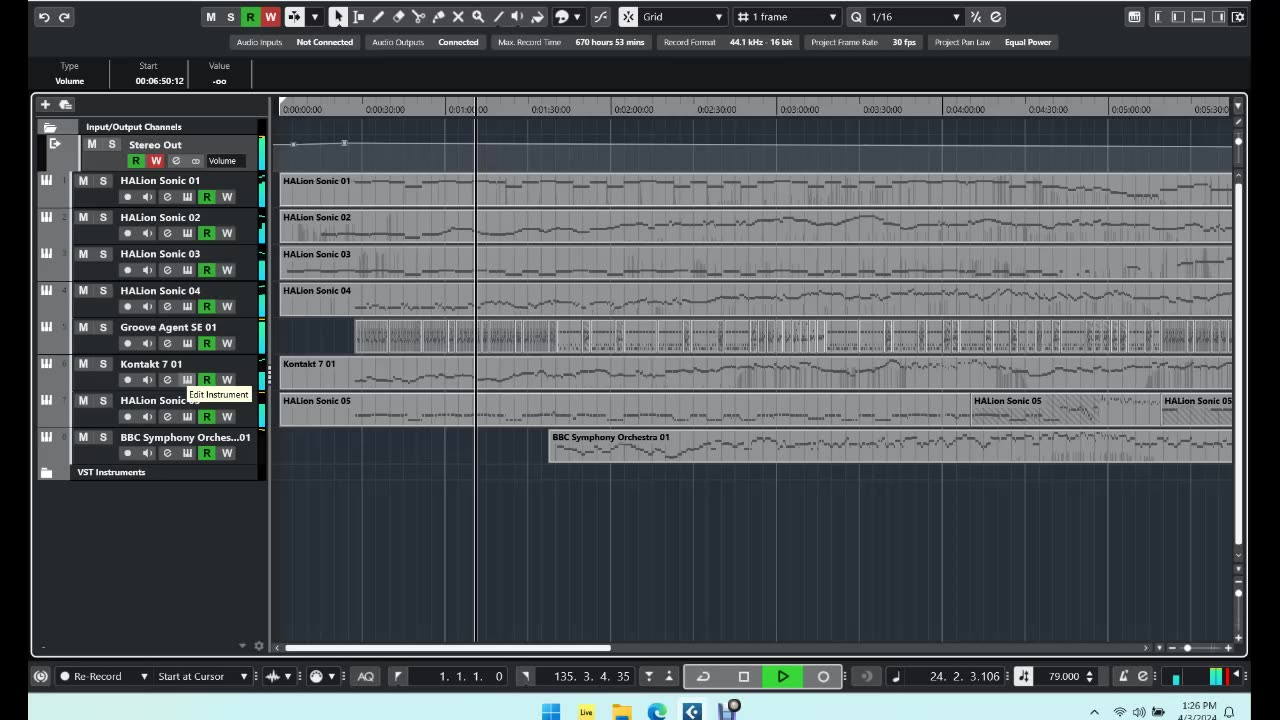The image size is (1280, 720).
Task: Toggle Read automation on Stereo Out
Action: tap(136, 161)
